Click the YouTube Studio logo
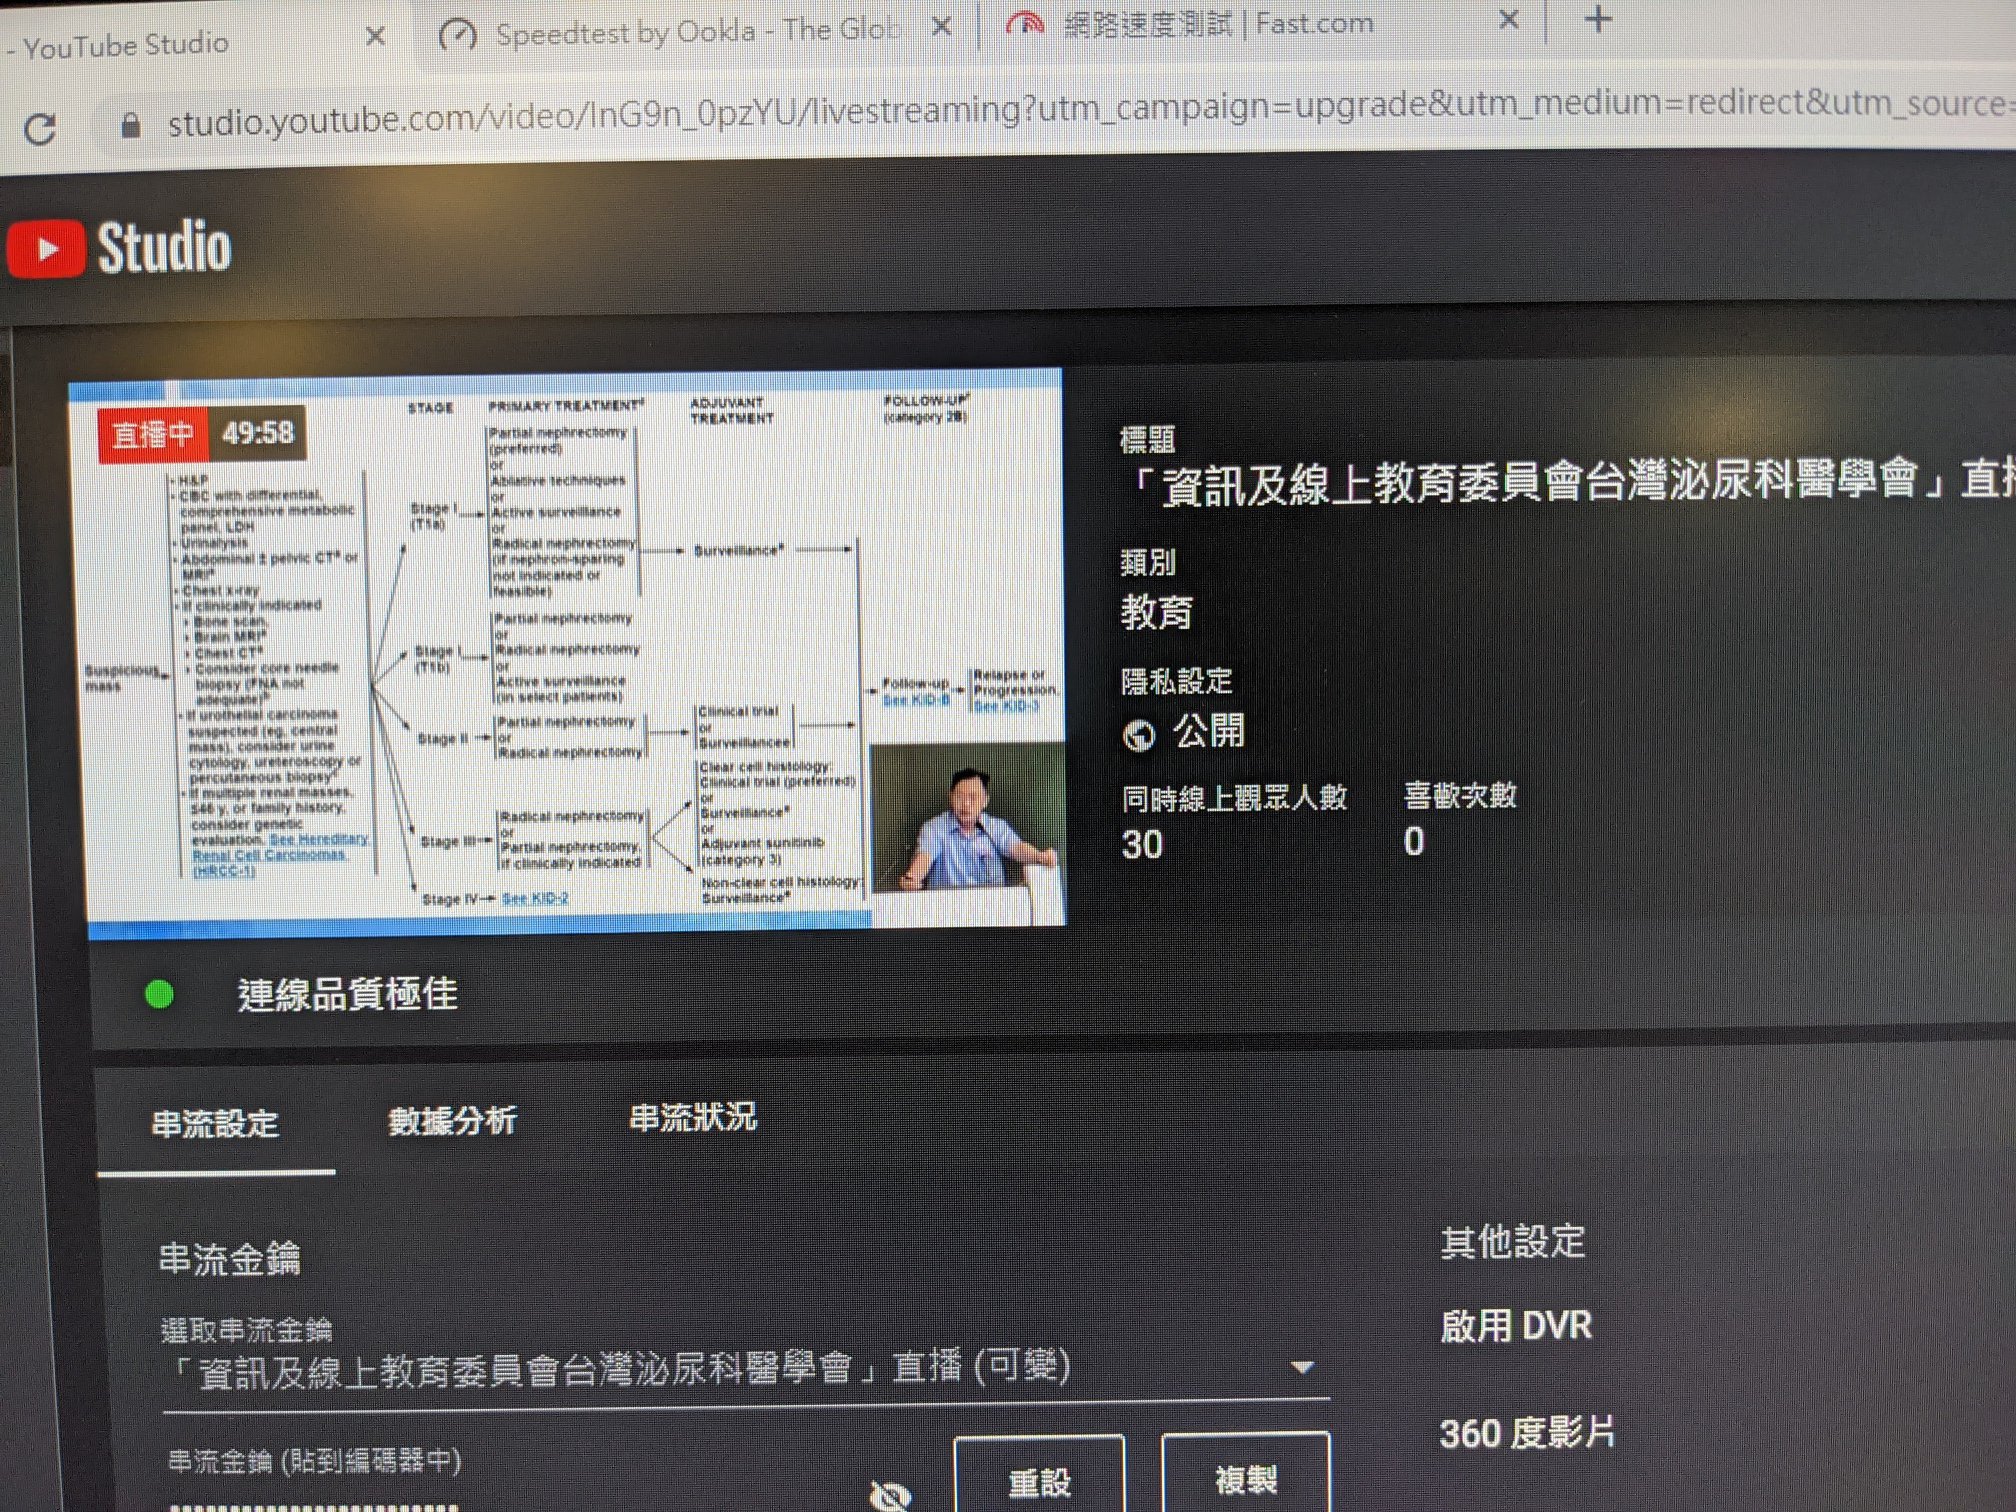The image size is (2016, 1512). click(119, 247)
